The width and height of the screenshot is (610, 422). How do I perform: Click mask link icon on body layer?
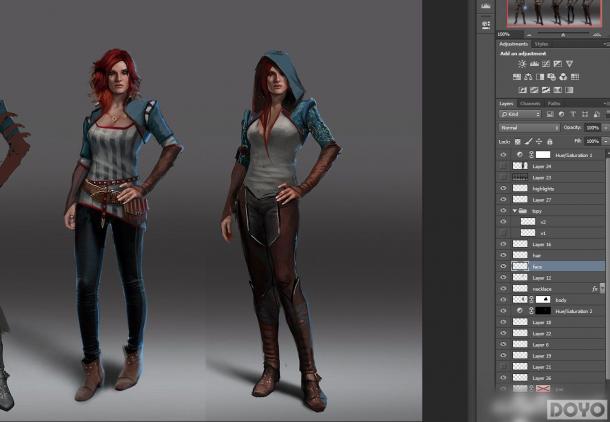coord(531,300)
